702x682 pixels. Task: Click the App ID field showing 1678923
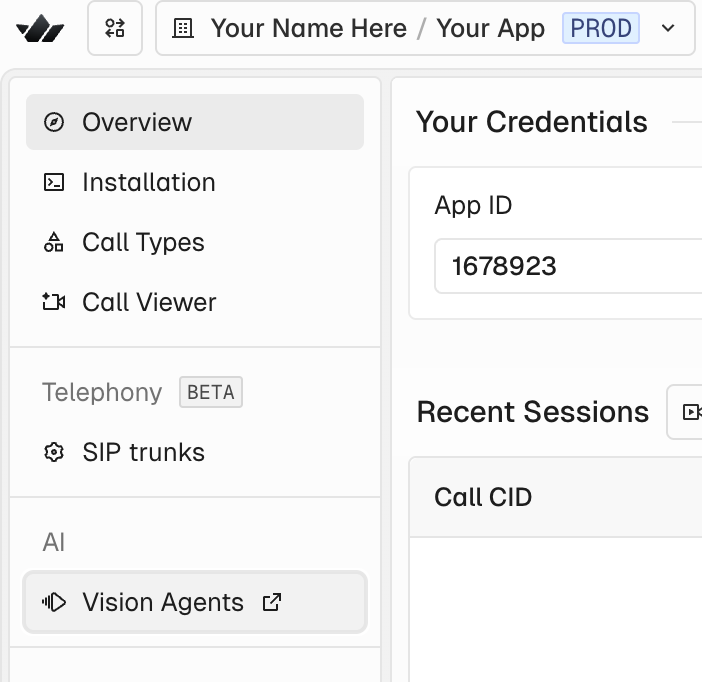pyautogui.click(x=568, y=266)
